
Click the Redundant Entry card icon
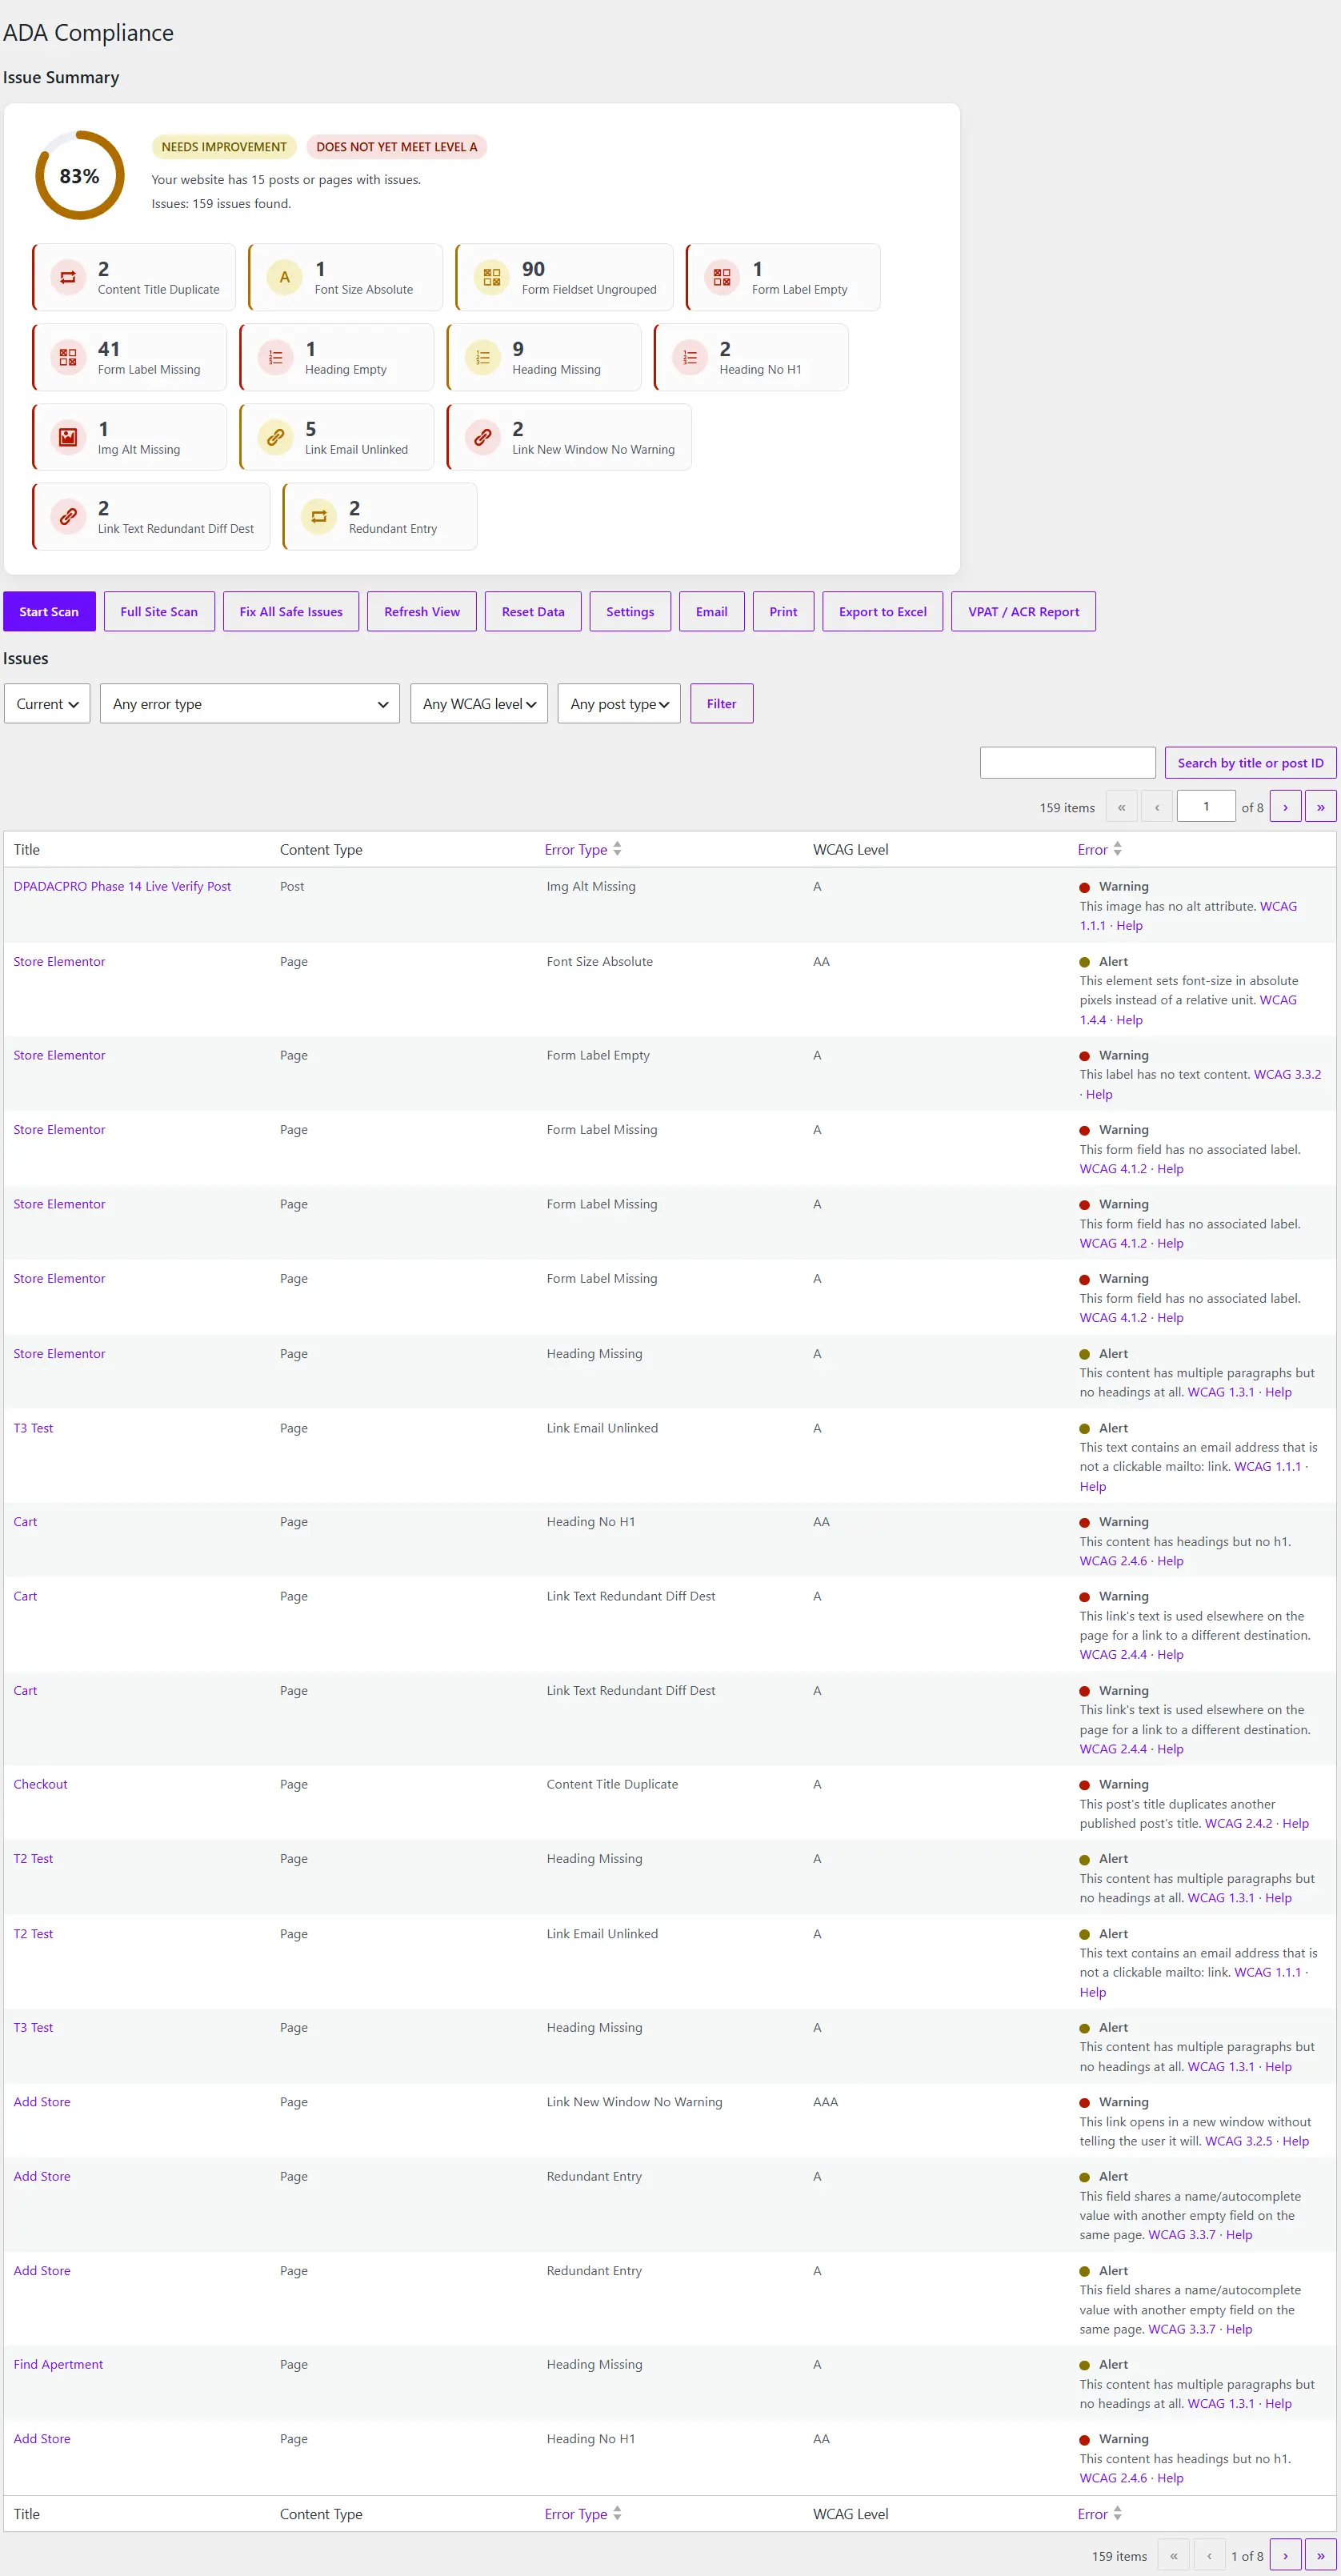click(x=319, y=516)
